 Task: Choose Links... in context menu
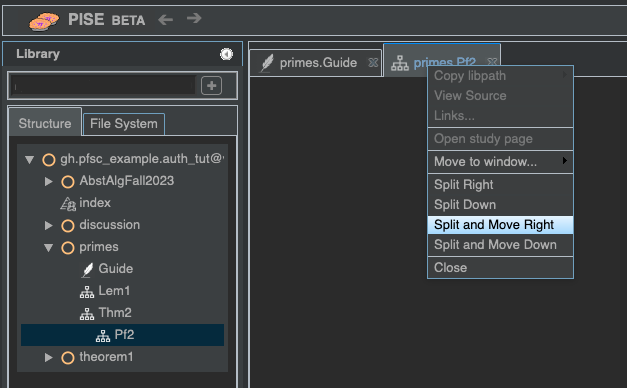click(500, 116)
